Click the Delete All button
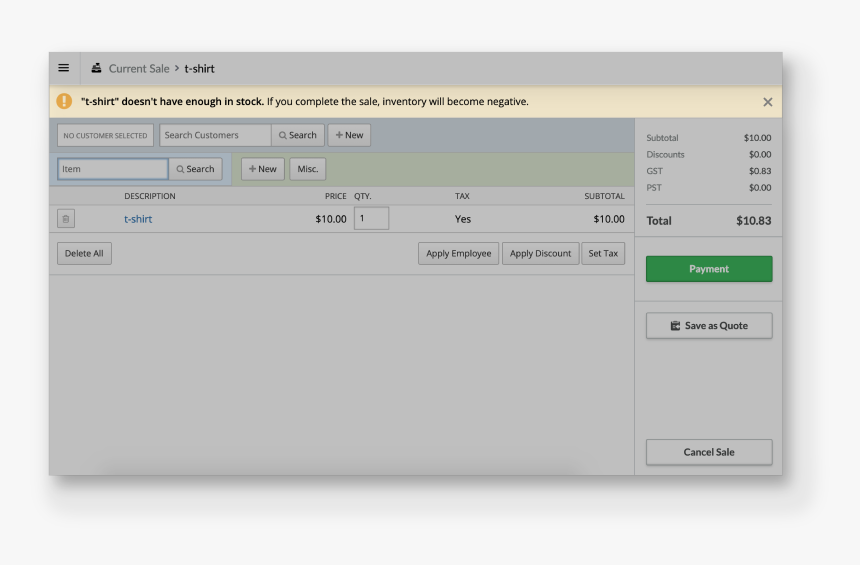860x565 pixels. tap(84, 253)
